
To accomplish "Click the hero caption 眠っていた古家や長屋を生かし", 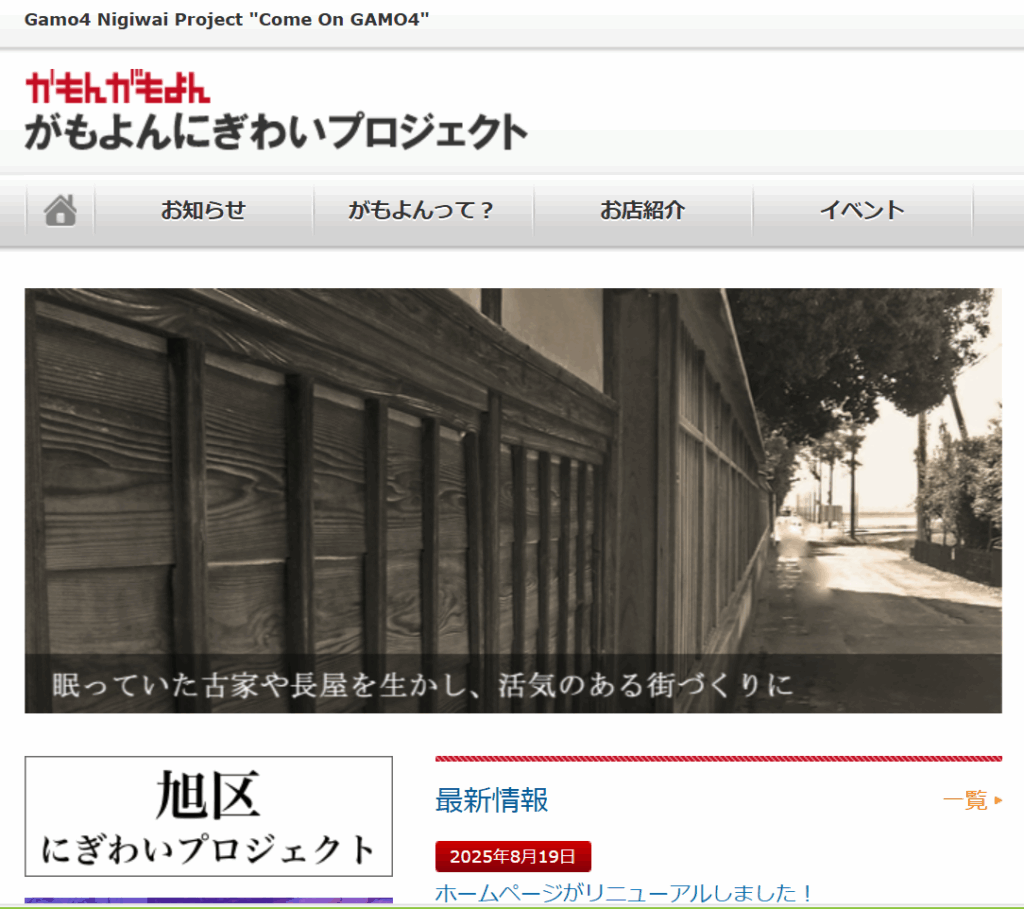I will pyautogui.click(x=422, y=685).
